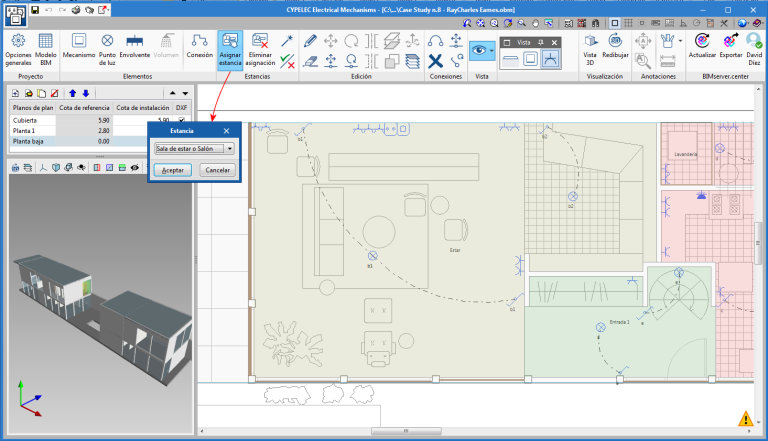Toggle DXF checkbox for Cubierta row
The image size is (768, 441).
click(x=181, y=120)
